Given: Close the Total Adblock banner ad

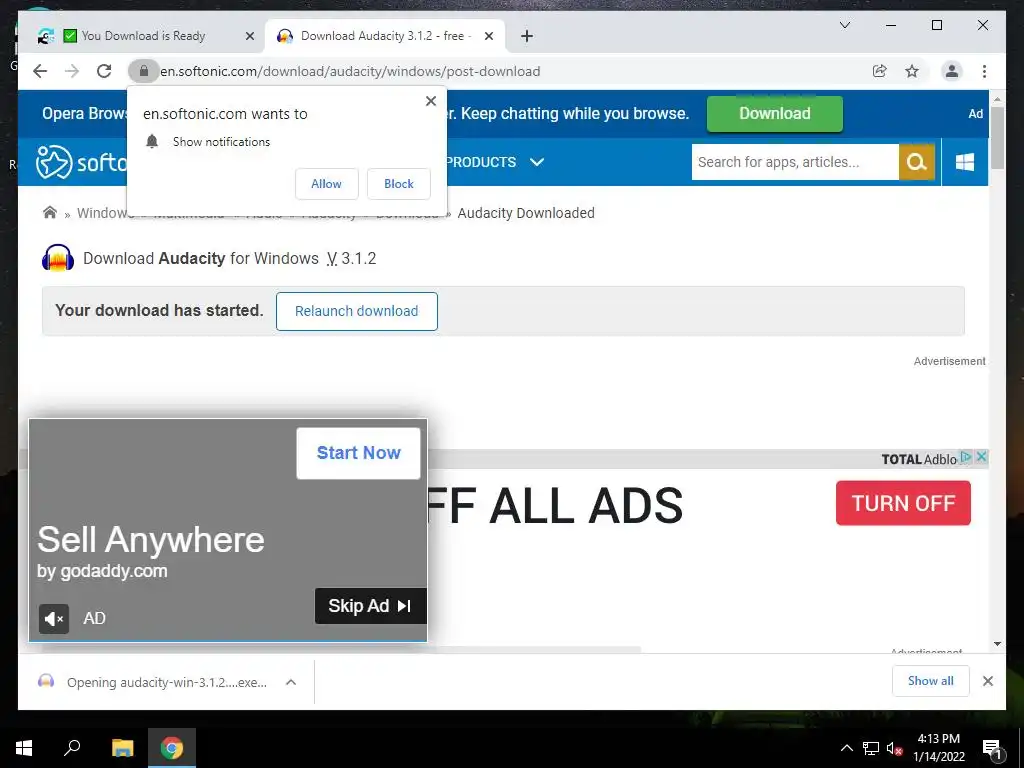Looking at the screenshot, I should pyautogui.click(x=980, y=457).
